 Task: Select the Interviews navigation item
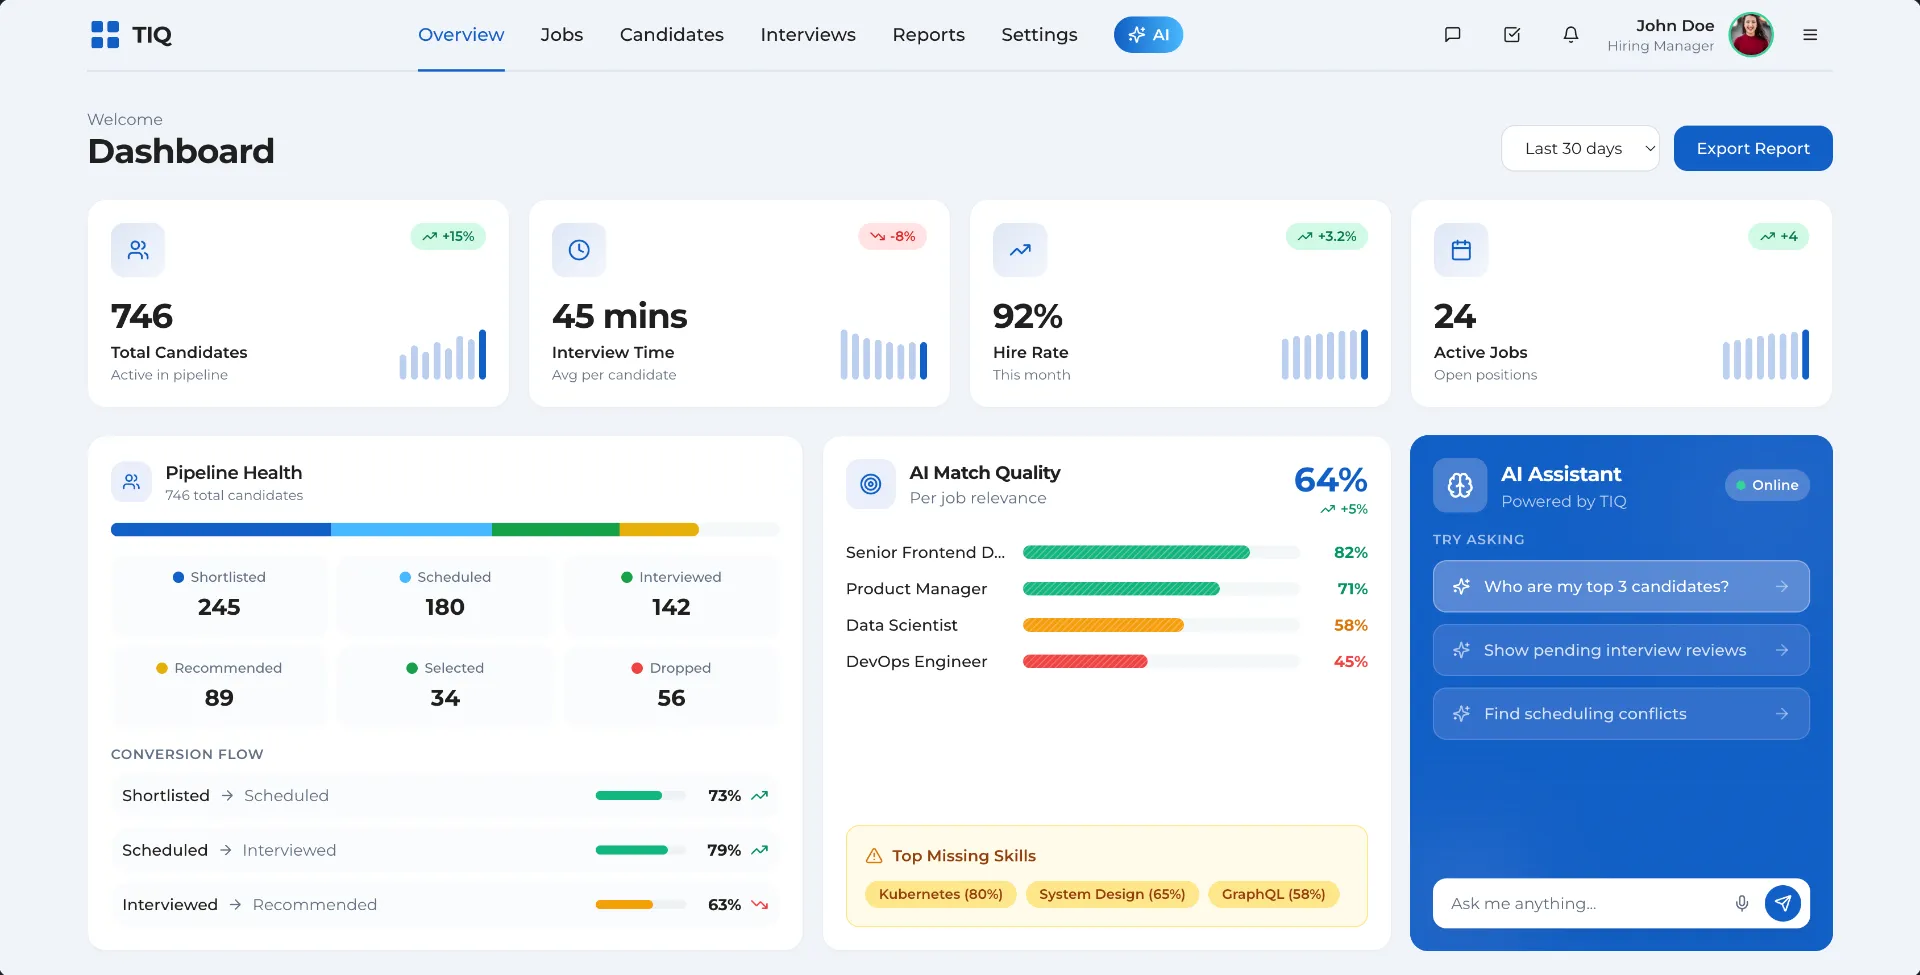point(808,34)
